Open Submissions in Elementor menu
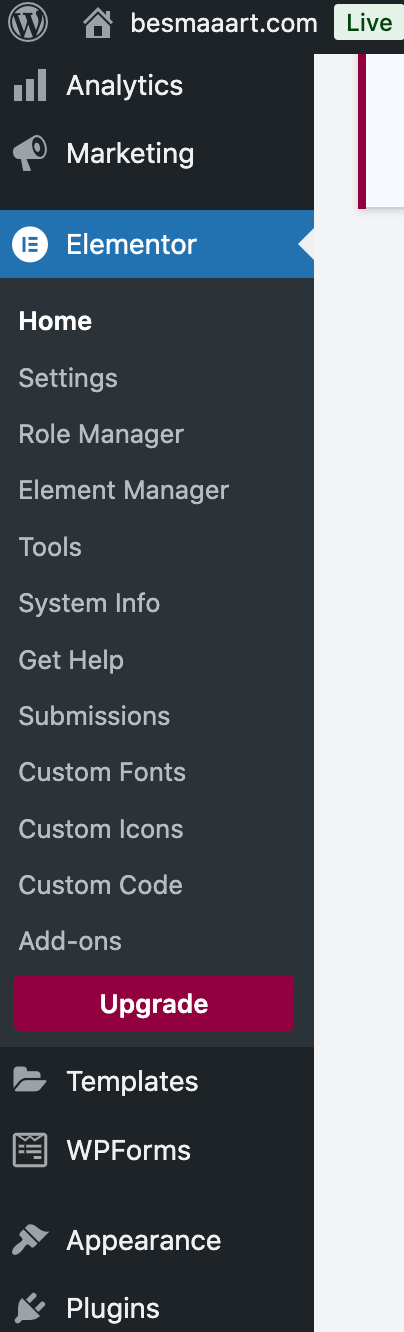404x1332 pixels. click(x=94, y=716)
